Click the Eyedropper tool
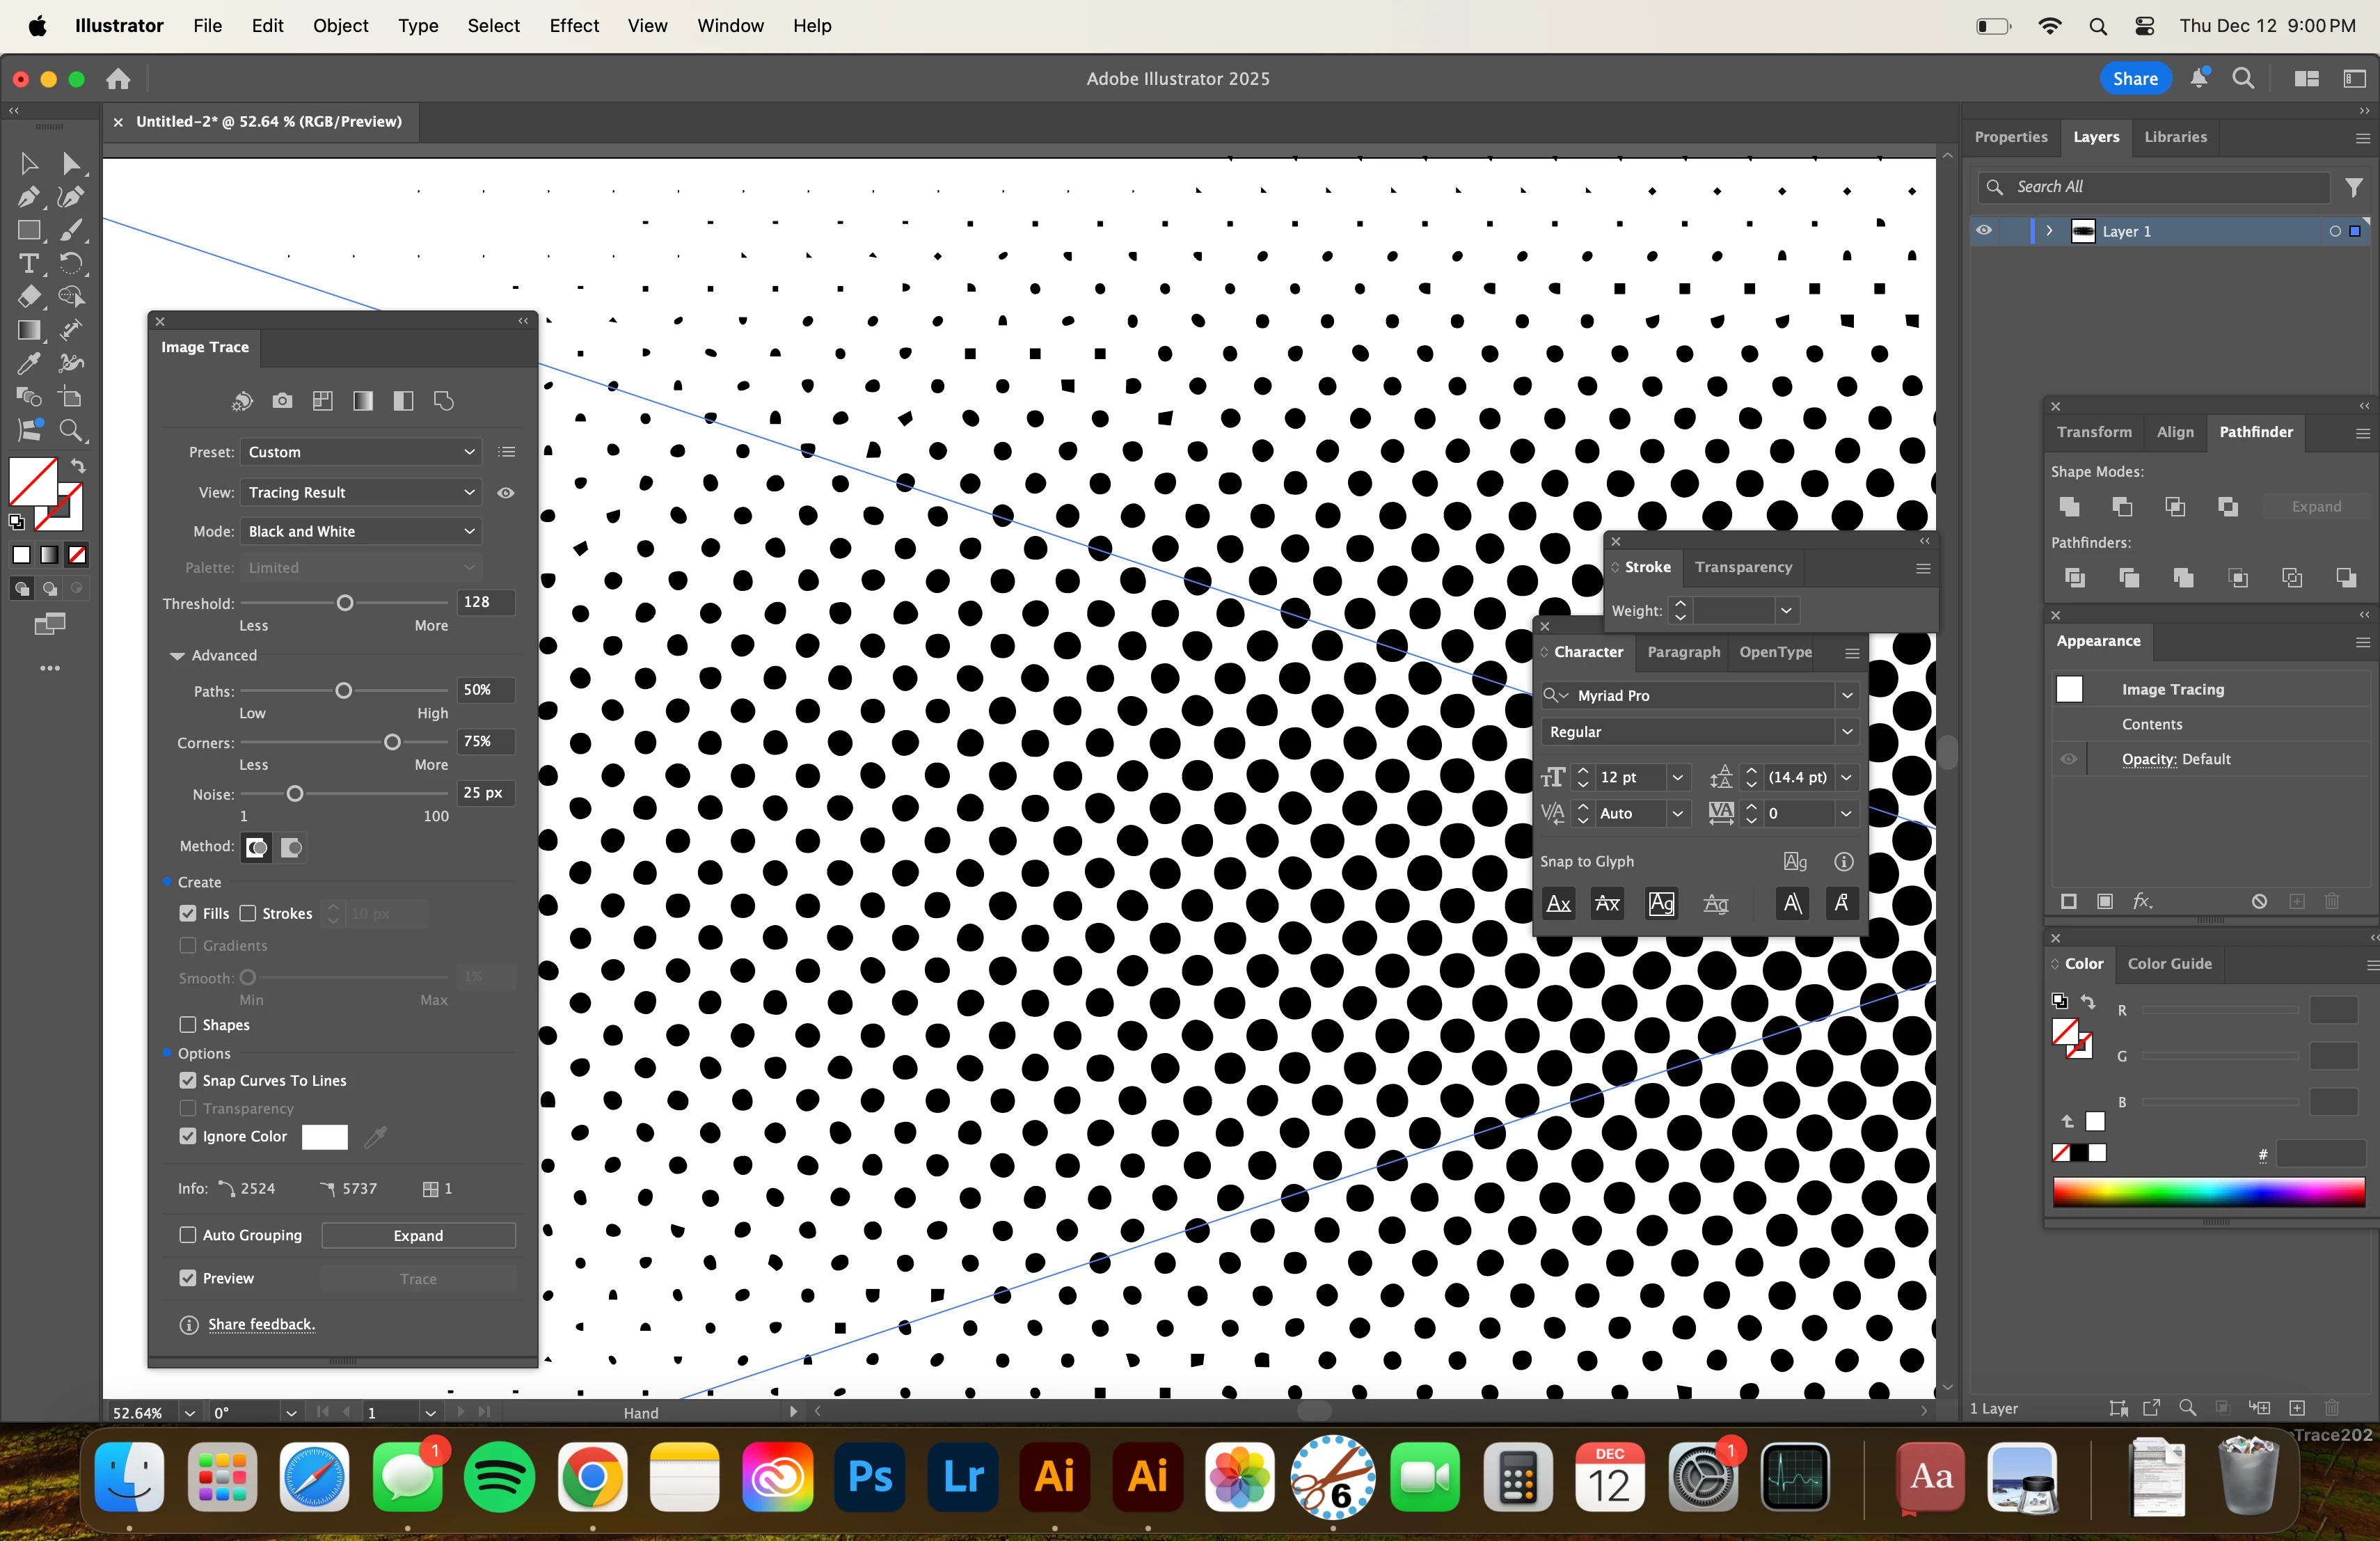This screenshot has width=2380, height=1541. click(x=28, y=364)
